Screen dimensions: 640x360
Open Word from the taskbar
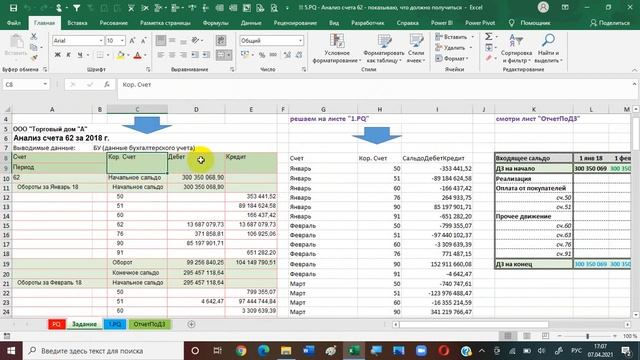coord(309,351)
